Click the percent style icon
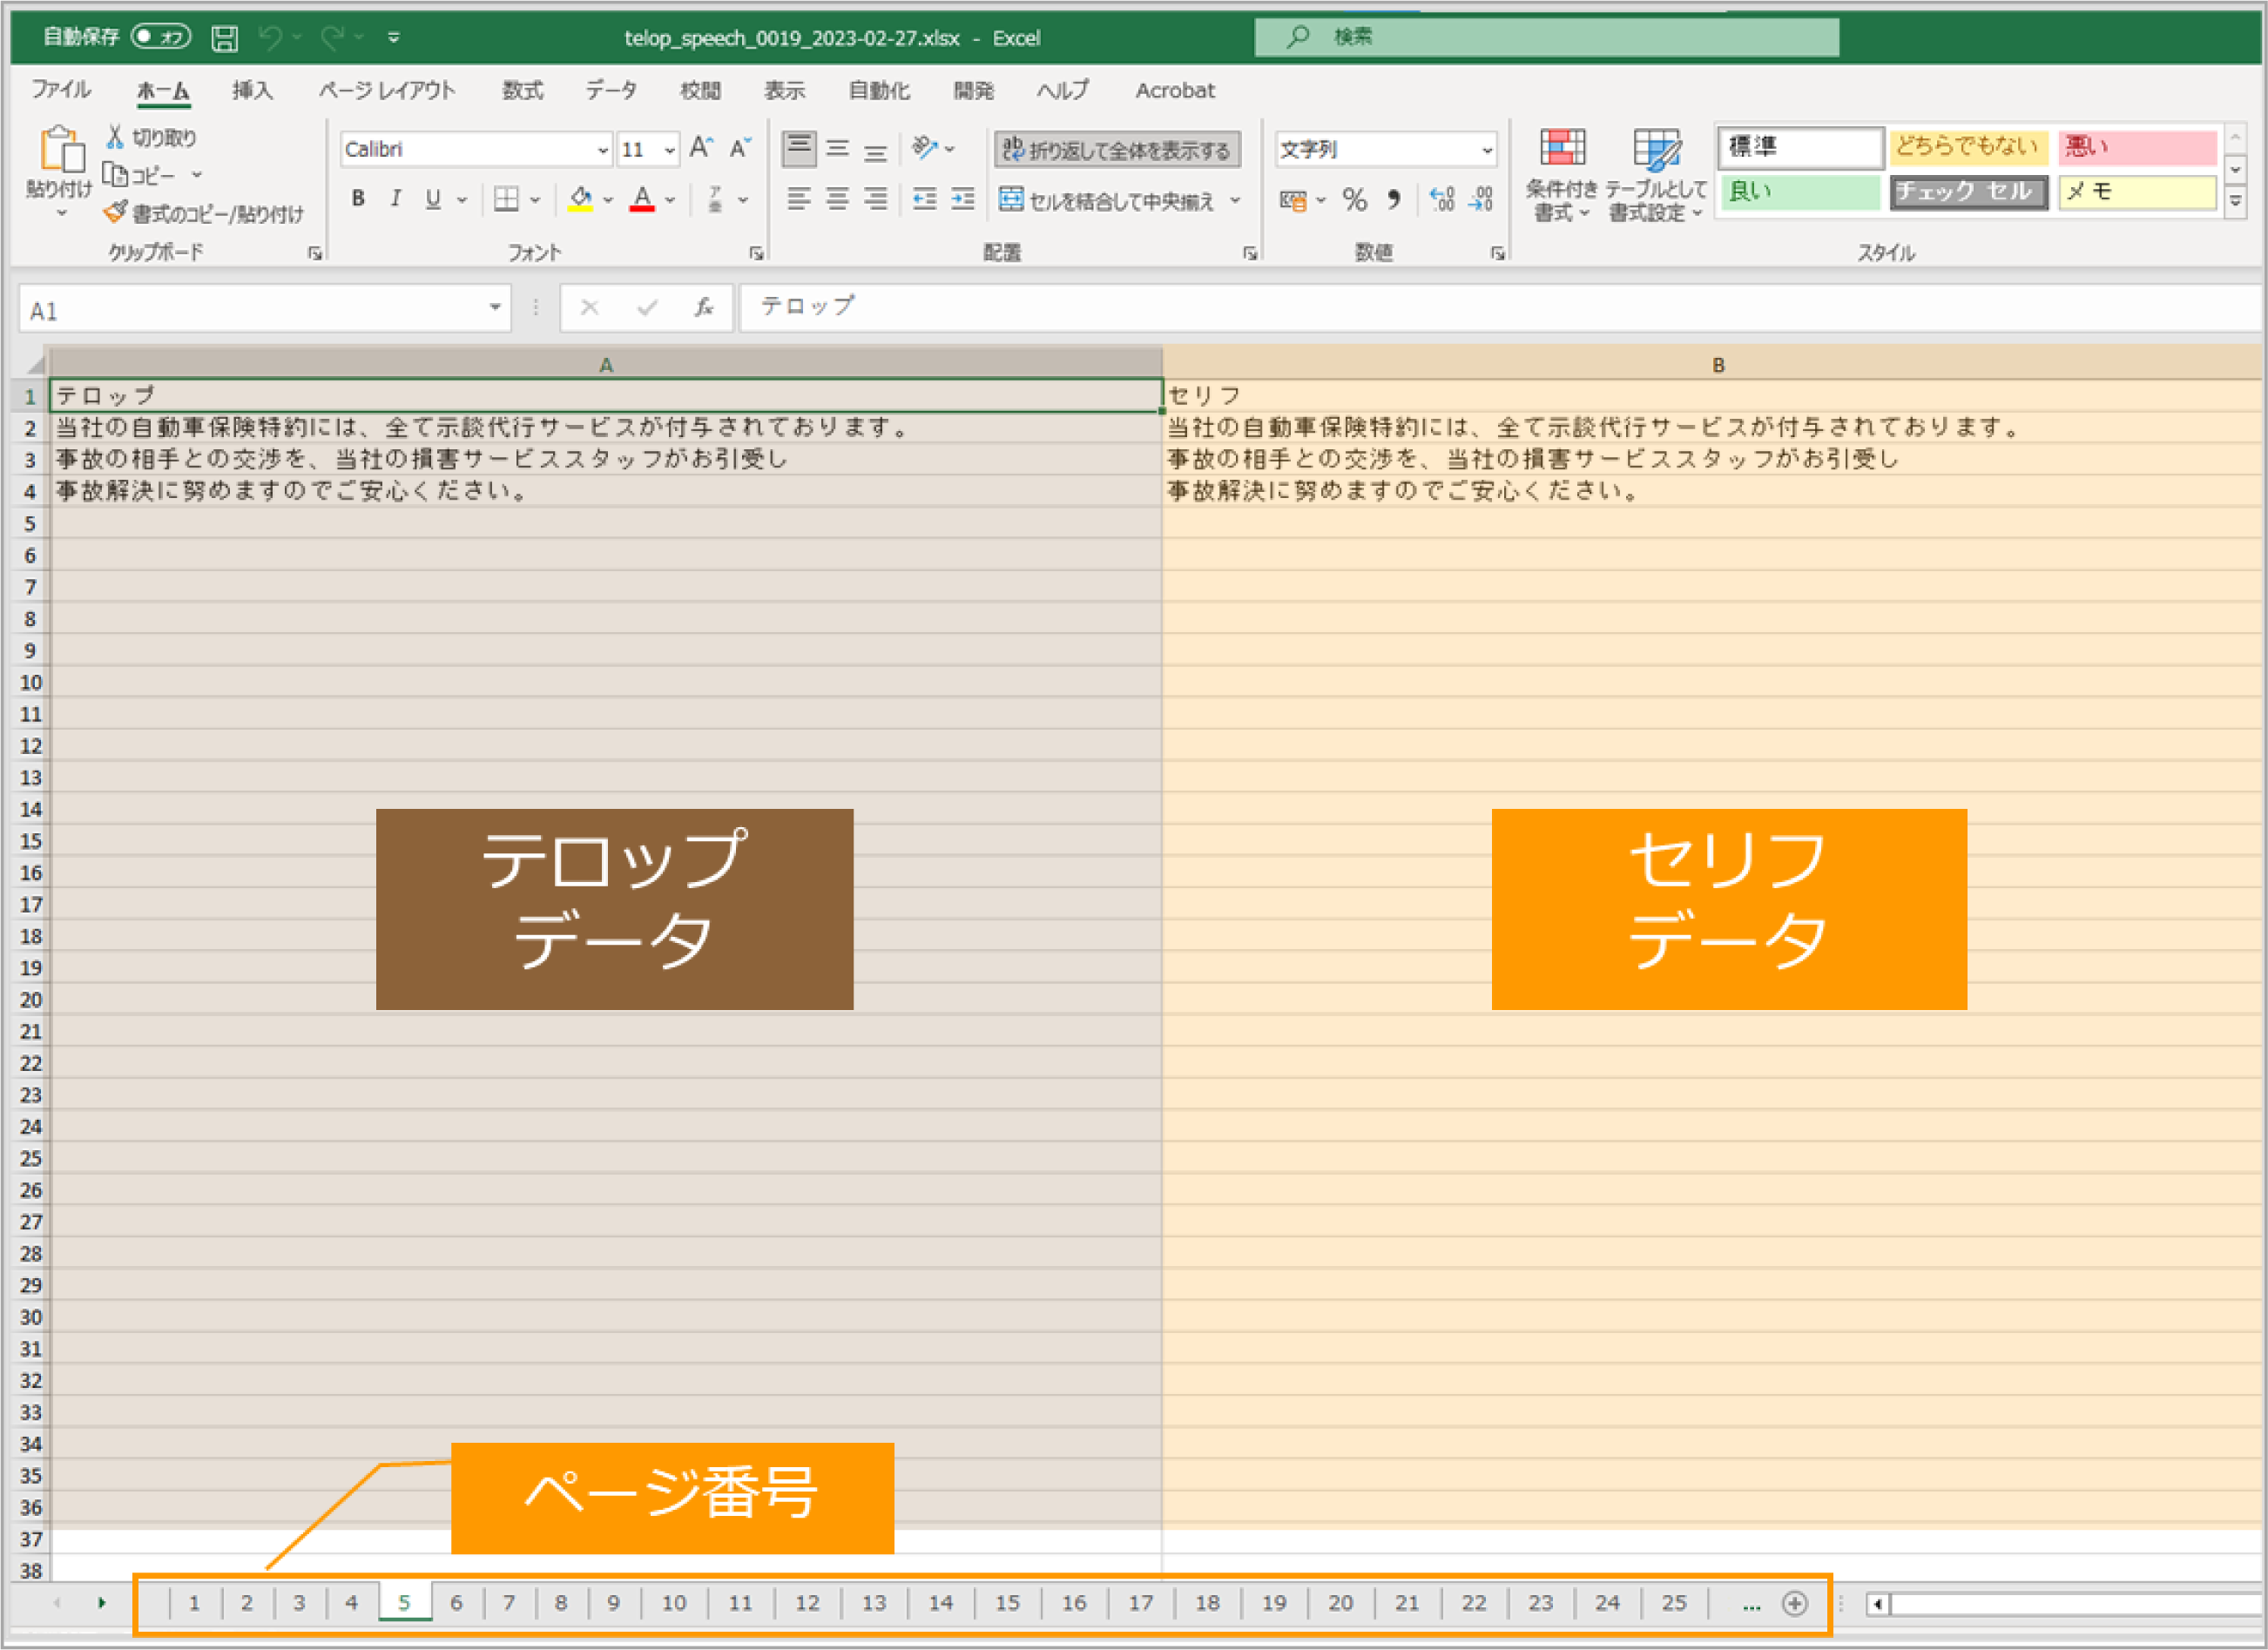This screenshot has height=1650, width=2268. tap(1355, 200)
